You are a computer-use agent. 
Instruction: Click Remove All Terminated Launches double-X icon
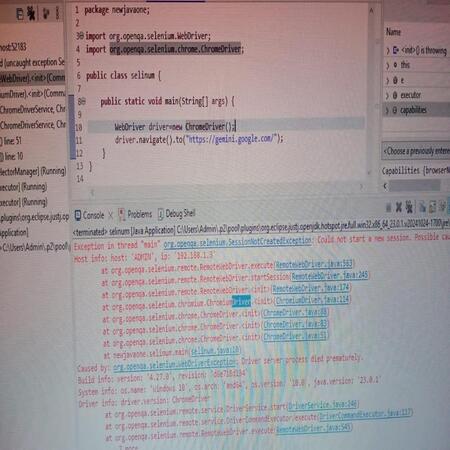pyautogui.click(x=409, y=208)
